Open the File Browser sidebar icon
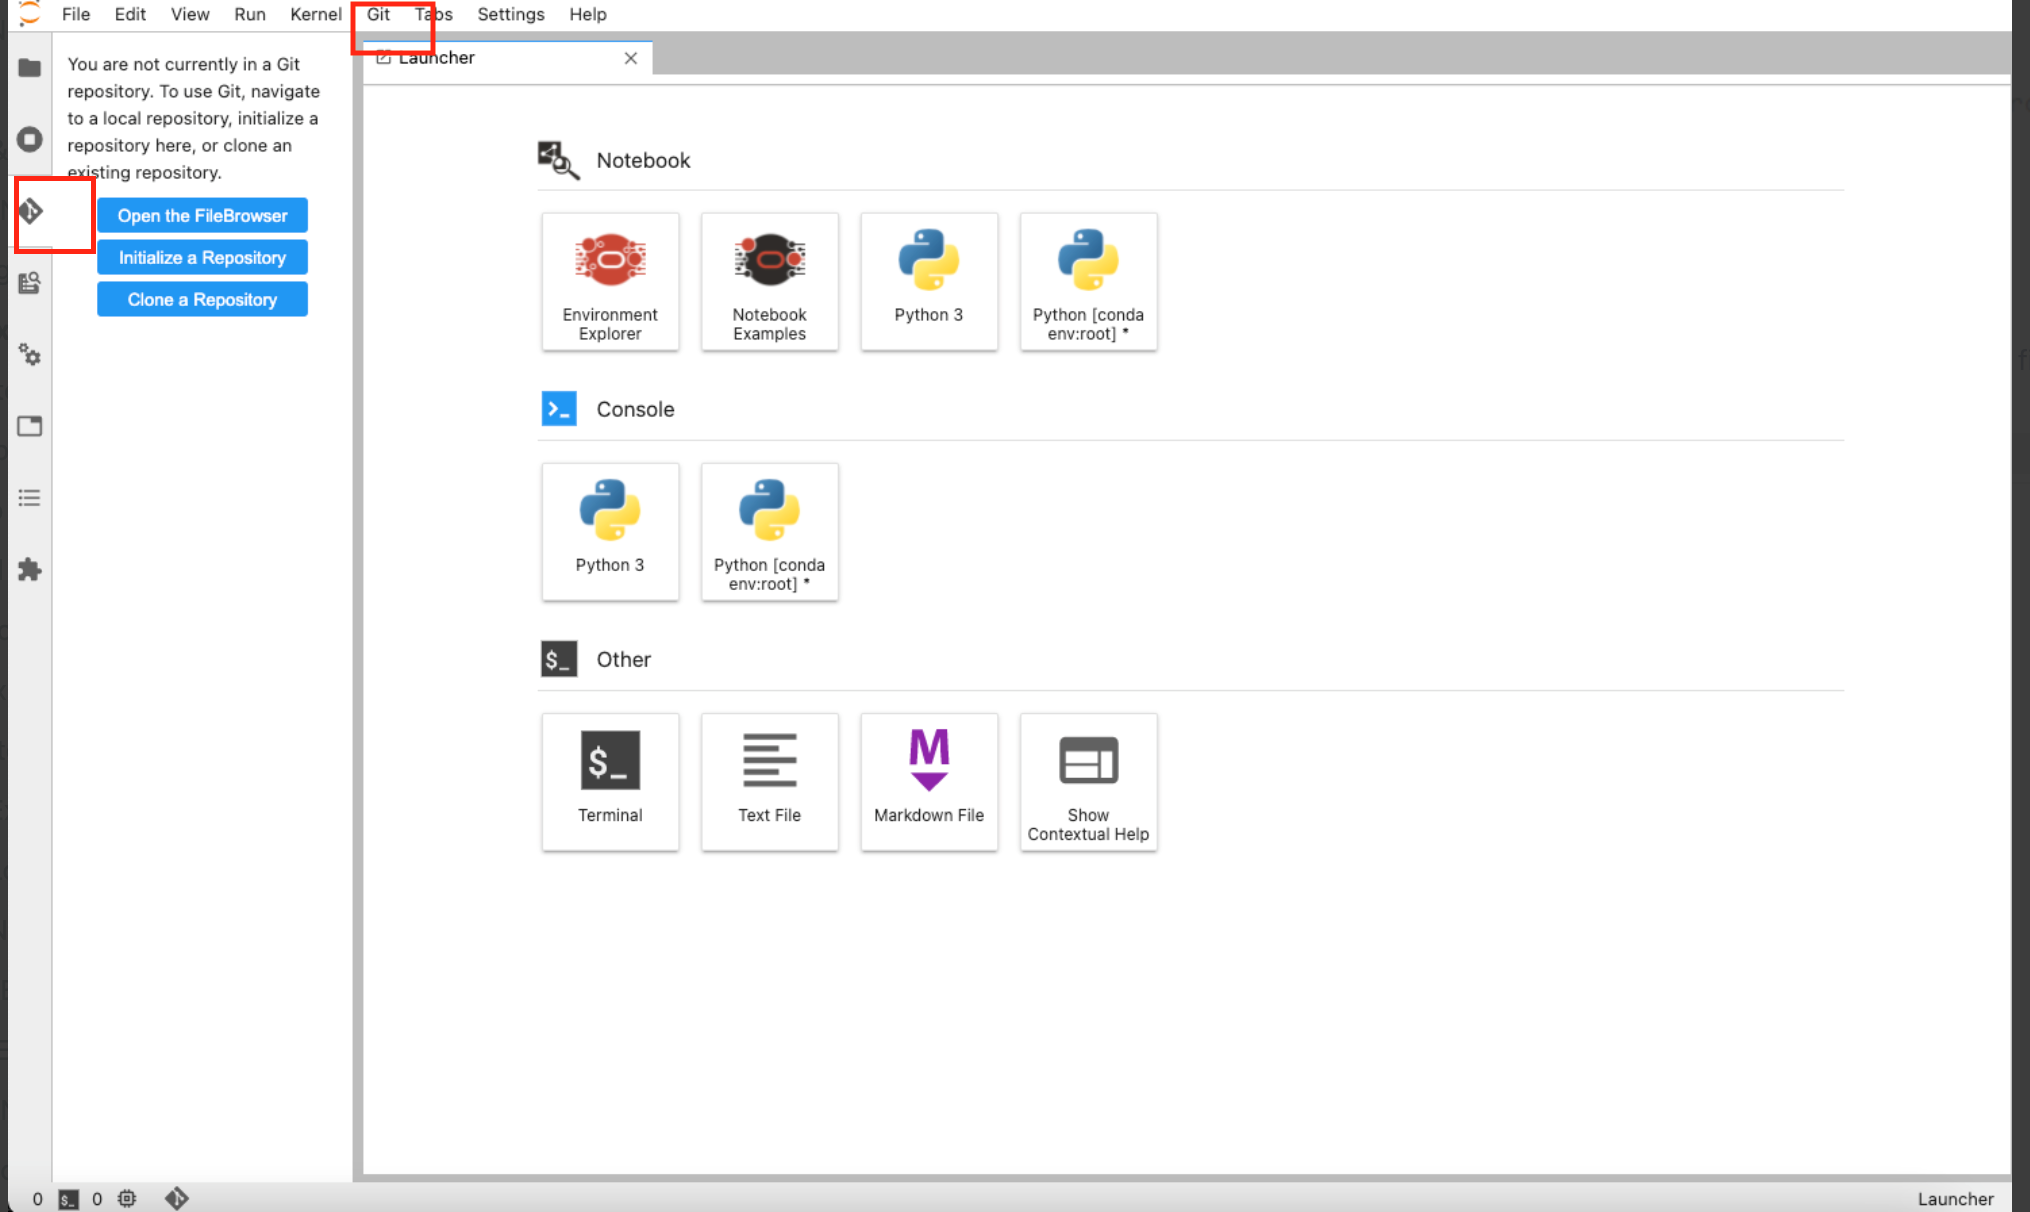Viewport: 2030px width, 1212px height. 30,68
